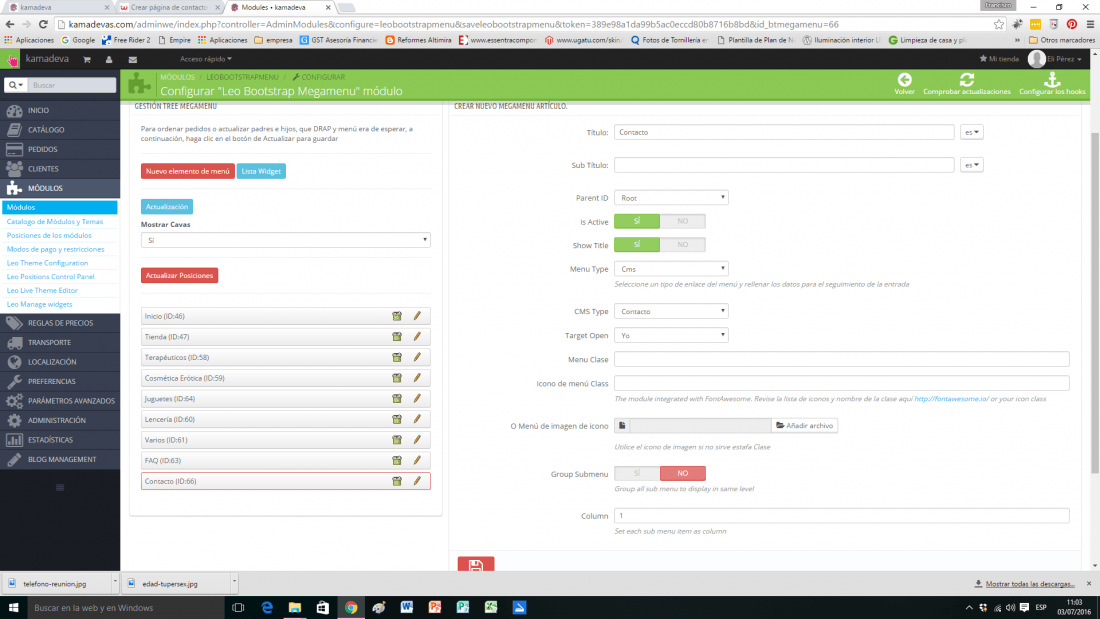Click the delete icon for Inicio (ID:46)
The width and height of the screenshot is (1100, 619).
[x=397, y=316]
